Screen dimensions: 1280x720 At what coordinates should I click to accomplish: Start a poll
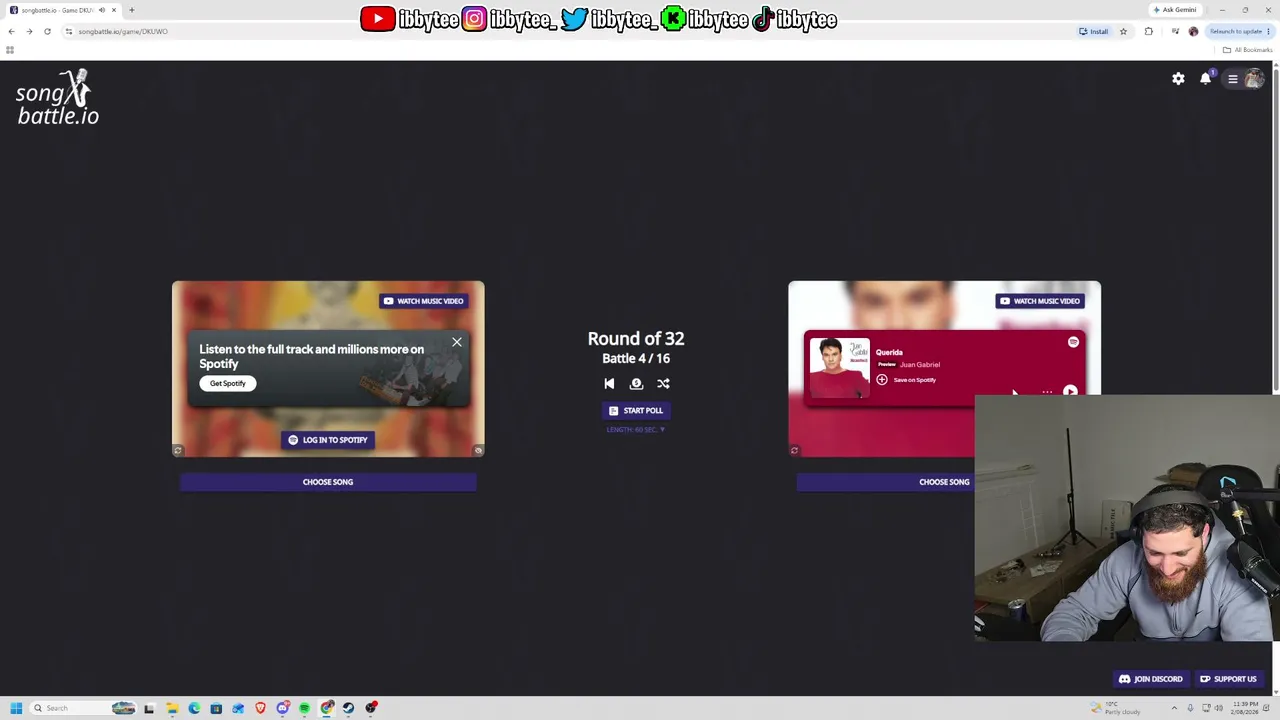(636, 411)
